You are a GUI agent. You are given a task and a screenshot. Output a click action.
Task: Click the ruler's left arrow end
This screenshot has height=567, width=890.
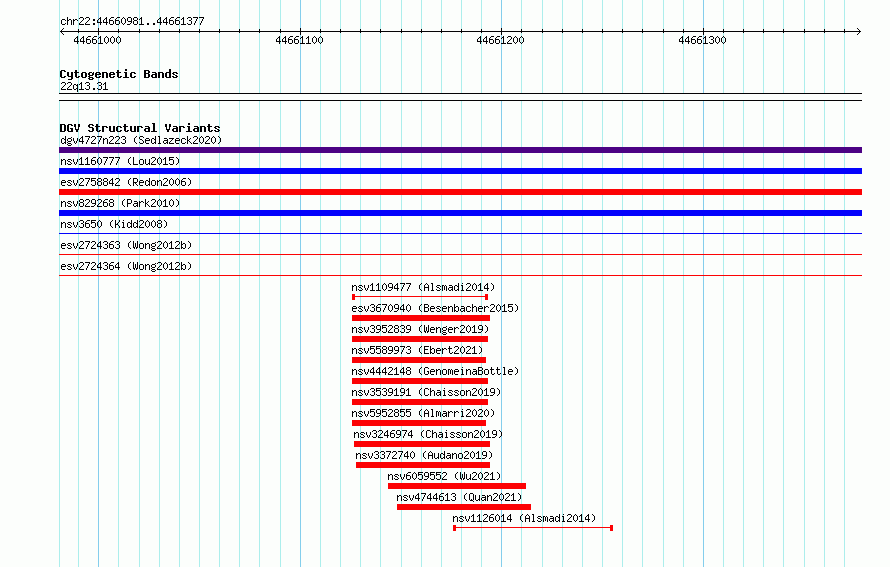click(x=62, y=32)
